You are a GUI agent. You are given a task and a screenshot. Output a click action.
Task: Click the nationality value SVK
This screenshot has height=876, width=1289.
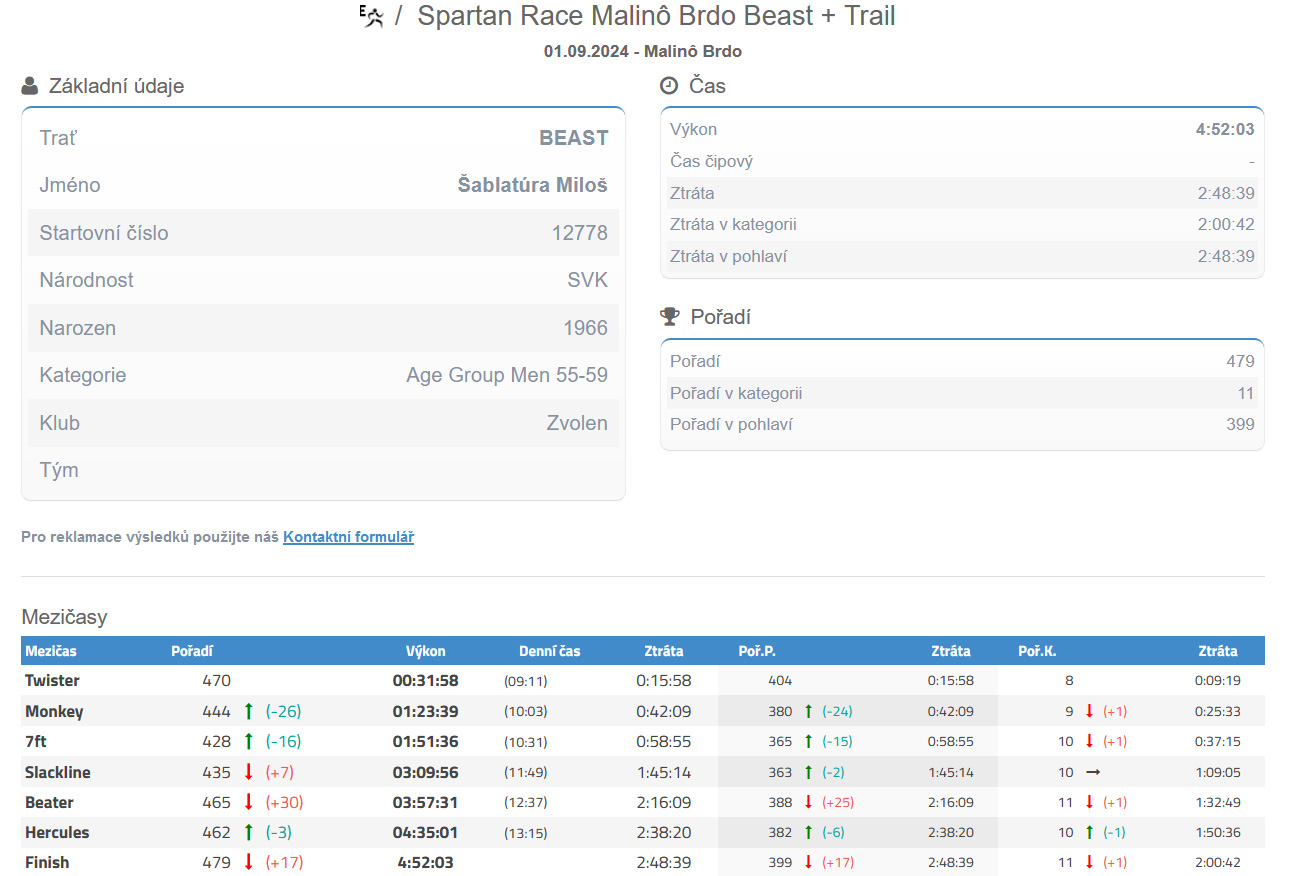(x=588, y=280)
